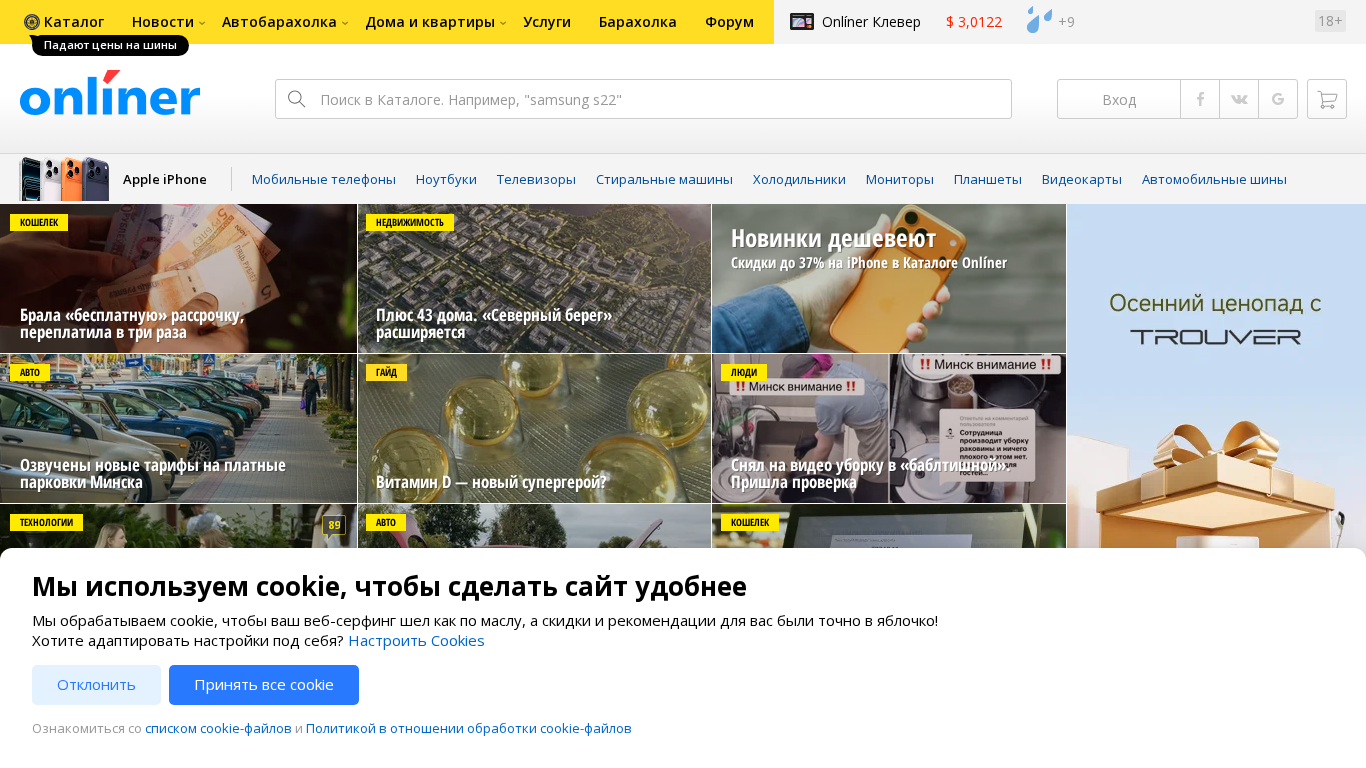Open the Автобарахолка menu item

pyautogui.click(x=279, y=22)
